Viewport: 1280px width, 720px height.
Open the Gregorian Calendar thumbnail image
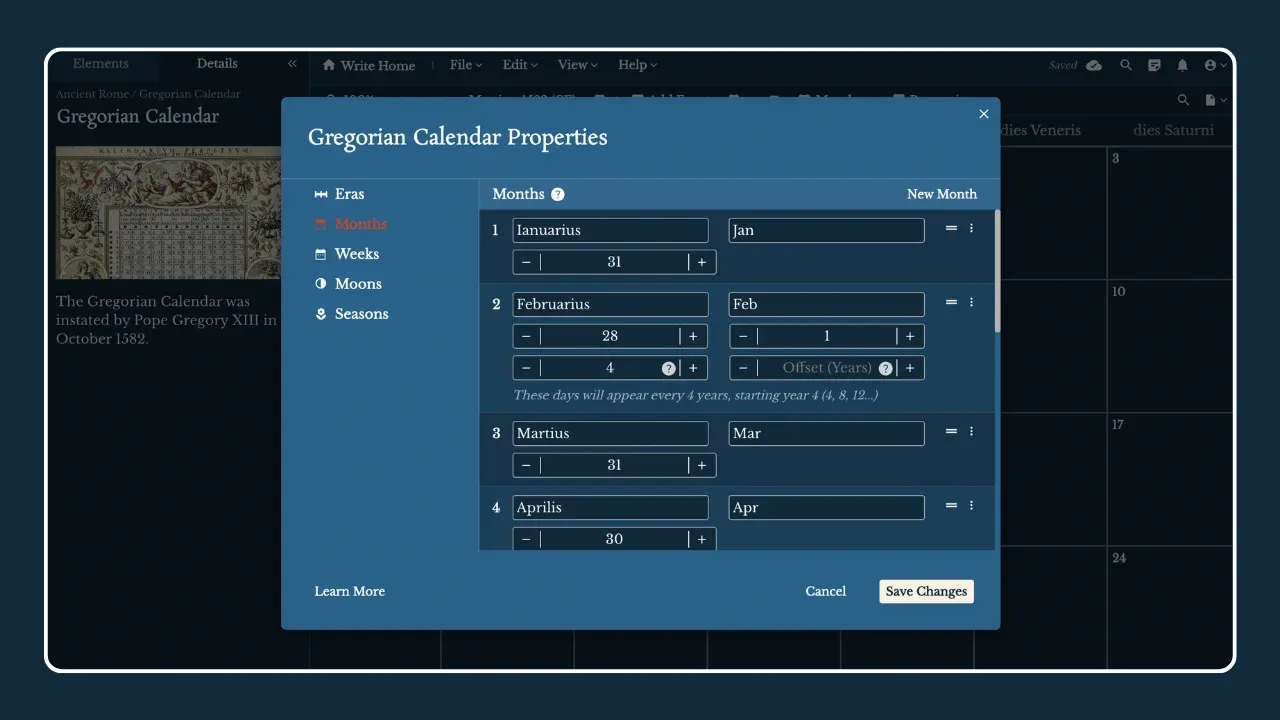pos(168,213)
